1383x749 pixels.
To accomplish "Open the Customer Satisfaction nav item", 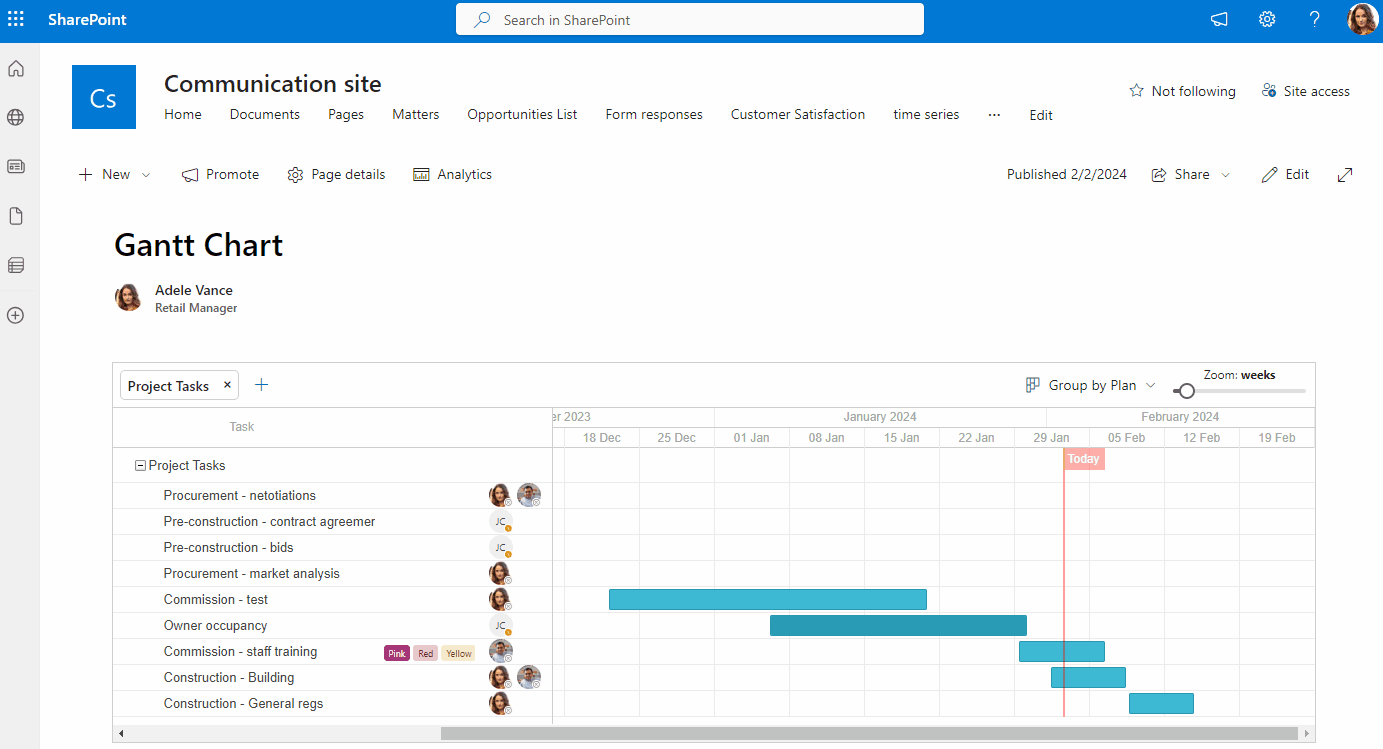I will [797, 114].
